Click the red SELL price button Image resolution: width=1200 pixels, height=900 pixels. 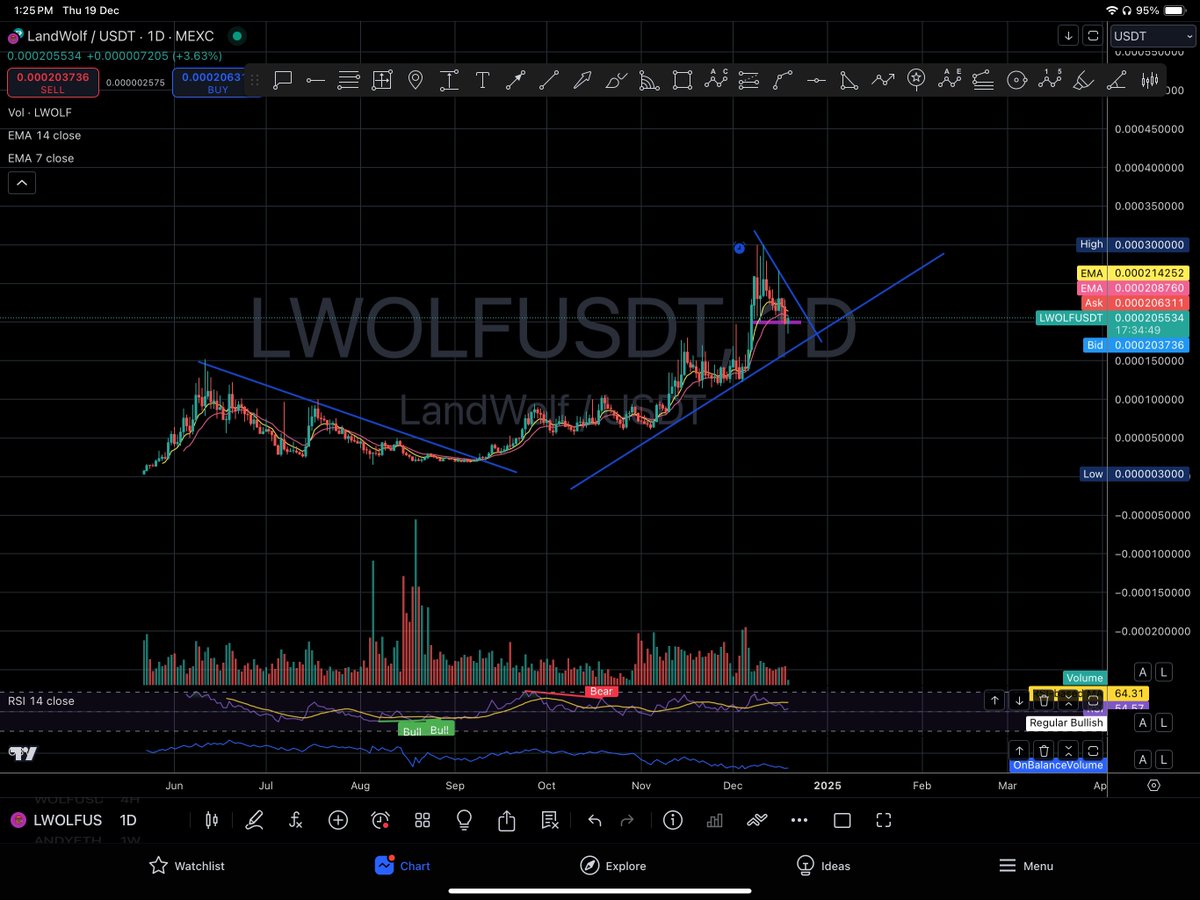(52, 82)
